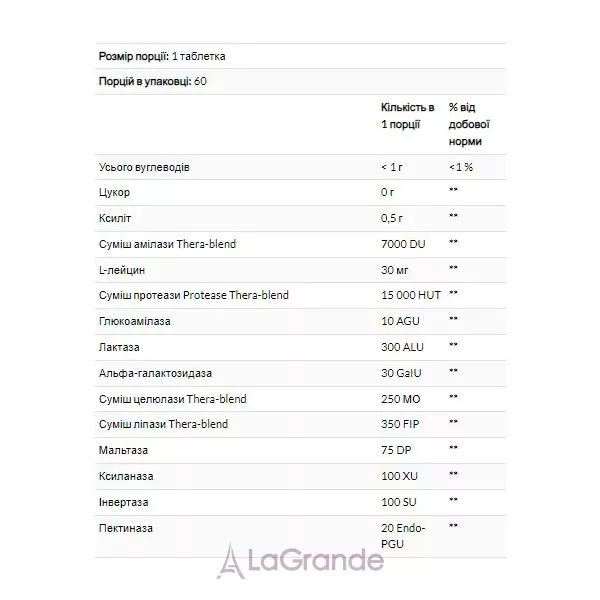Click the 'Кількість в 1 порції' column header
Image resolution: width=600 pixels, height=600 pixels.
(x=408, y=116)
